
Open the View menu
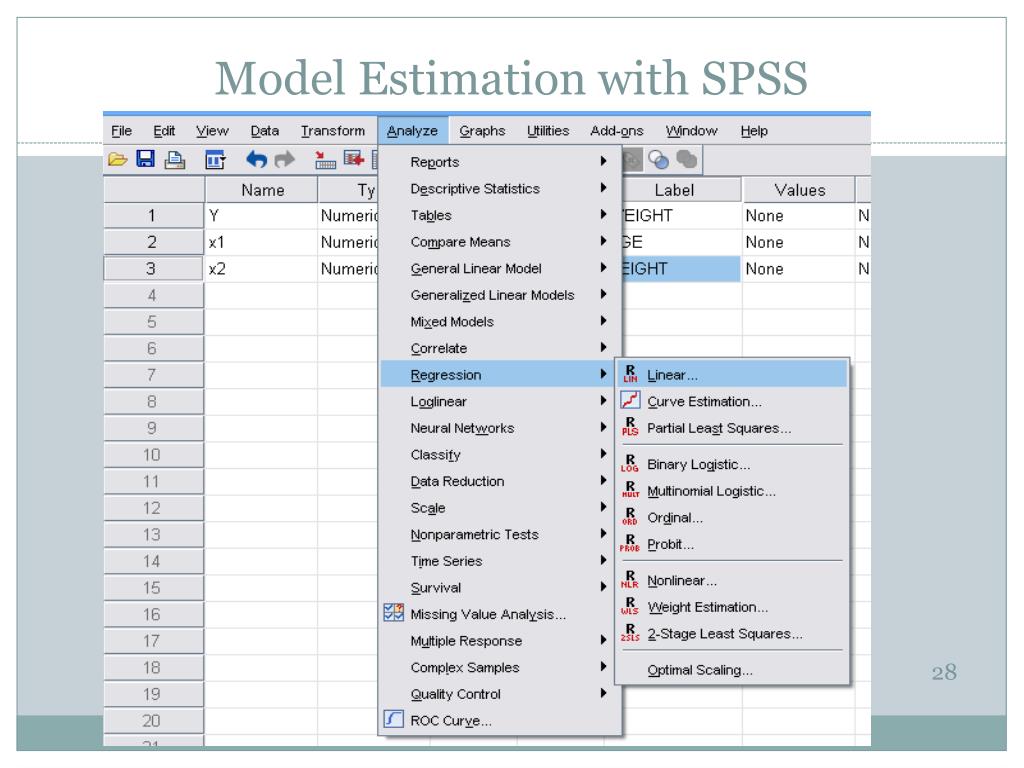point(212,131)
